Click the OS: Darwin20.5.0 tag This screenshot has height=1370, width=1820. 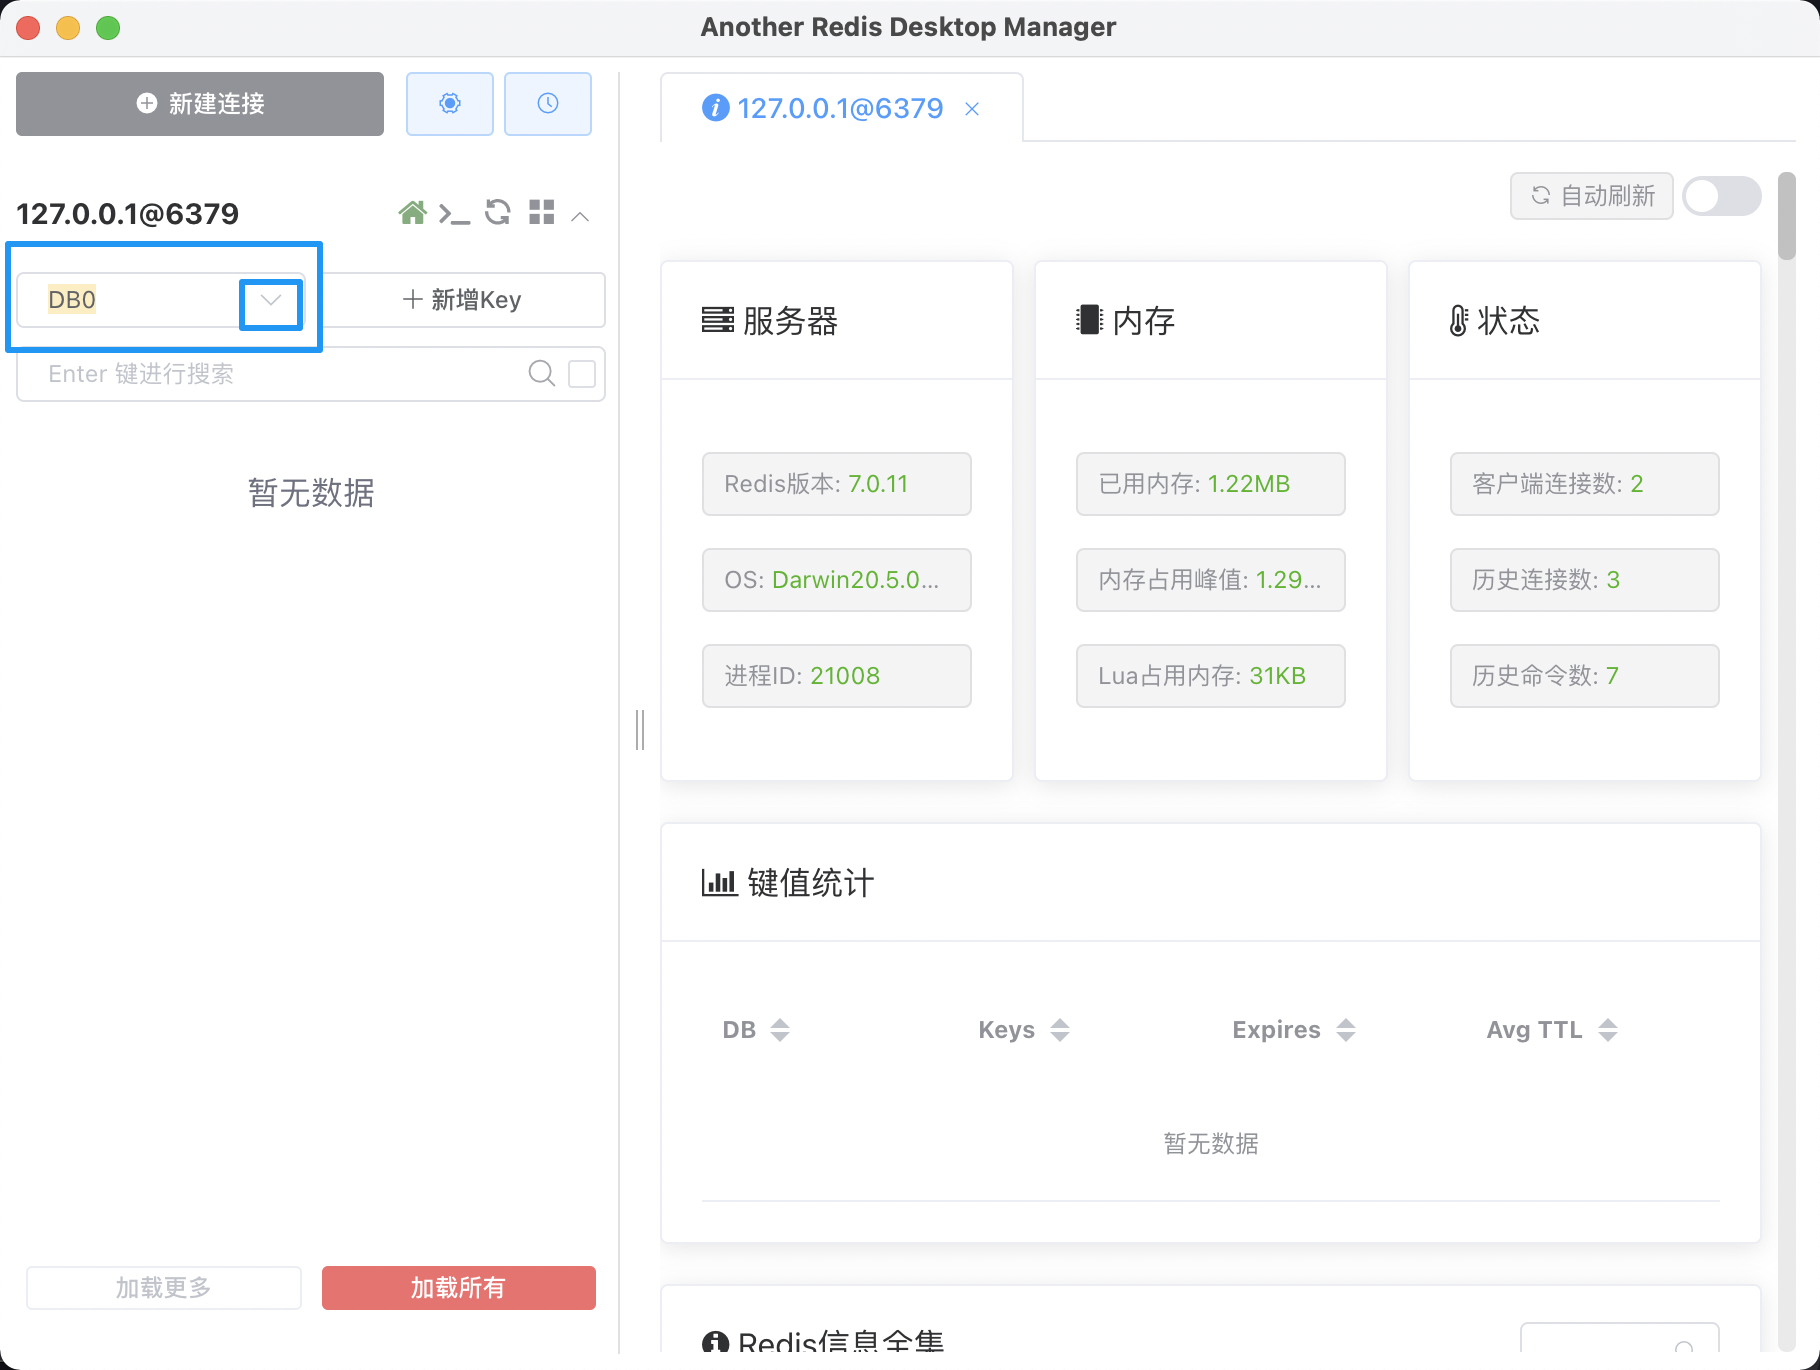pos(837,580)
